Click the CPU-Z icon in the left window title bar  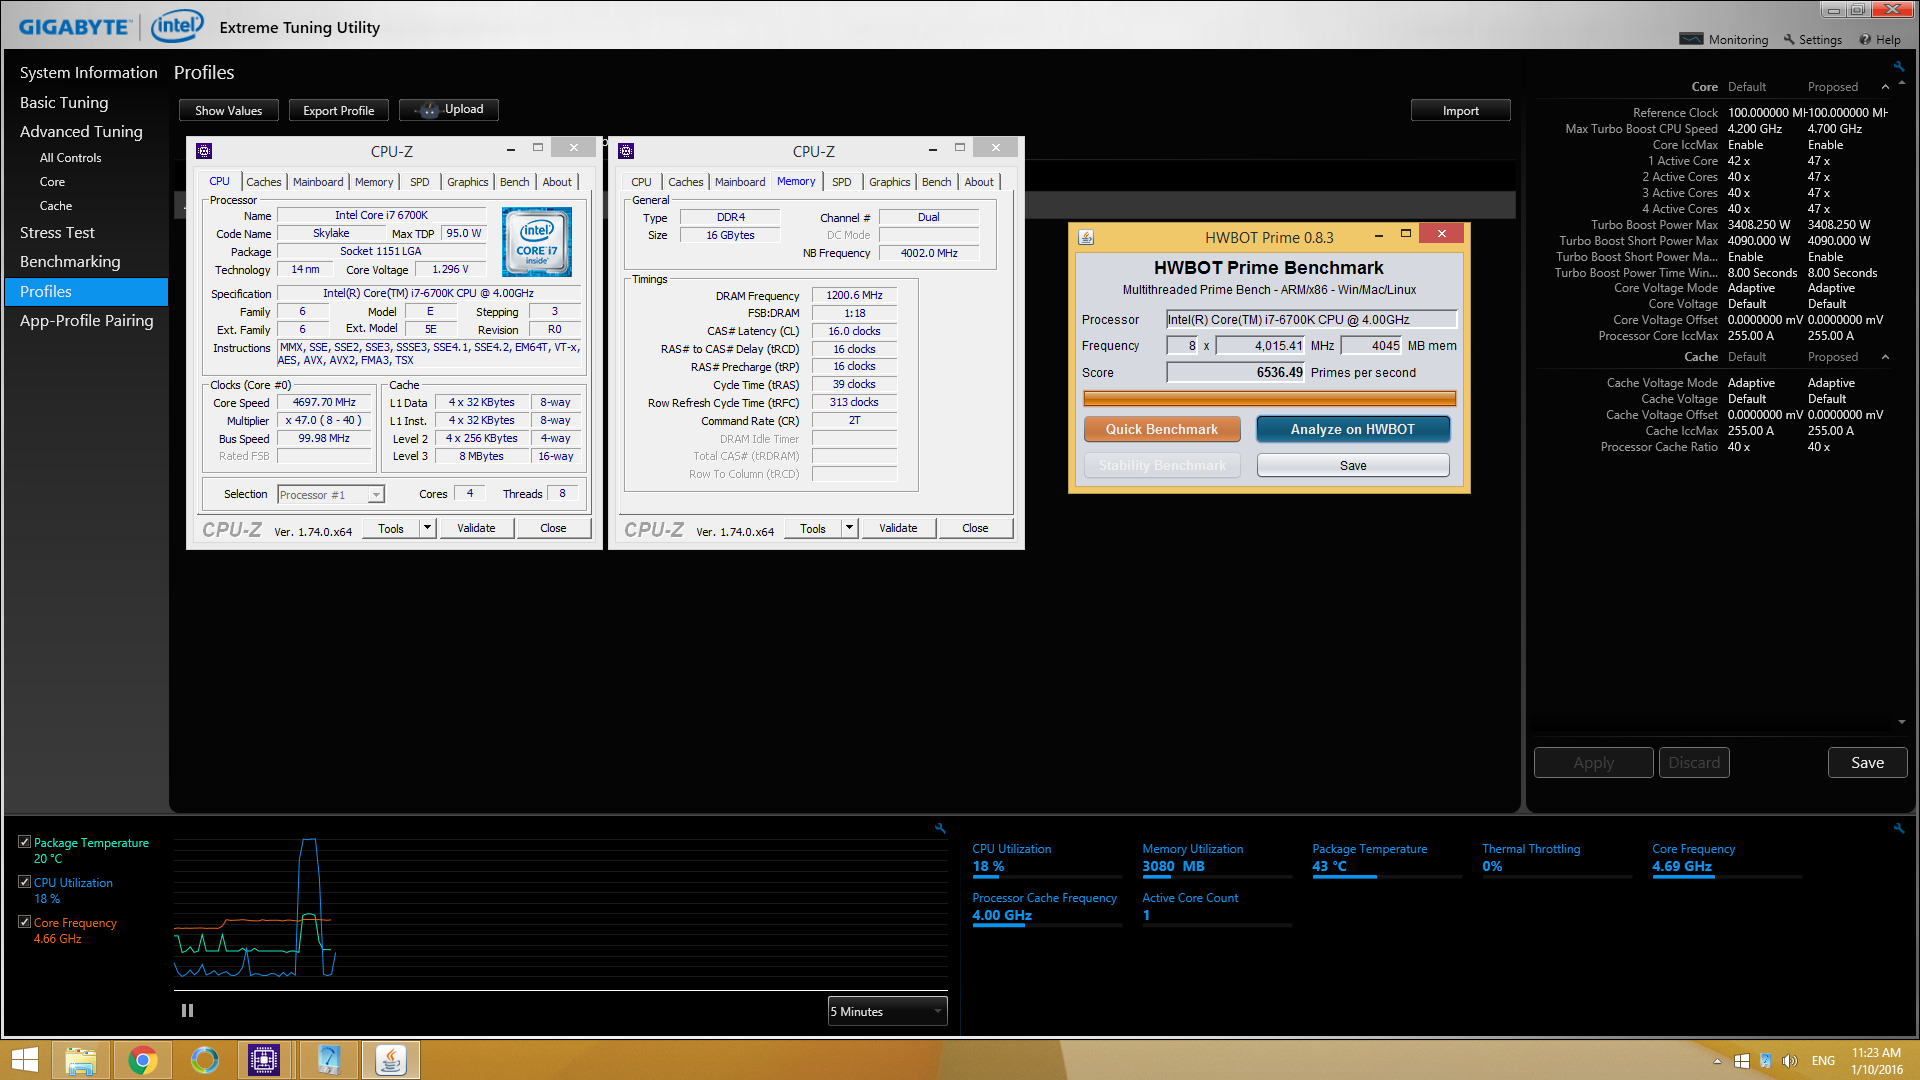coord(204,151)
